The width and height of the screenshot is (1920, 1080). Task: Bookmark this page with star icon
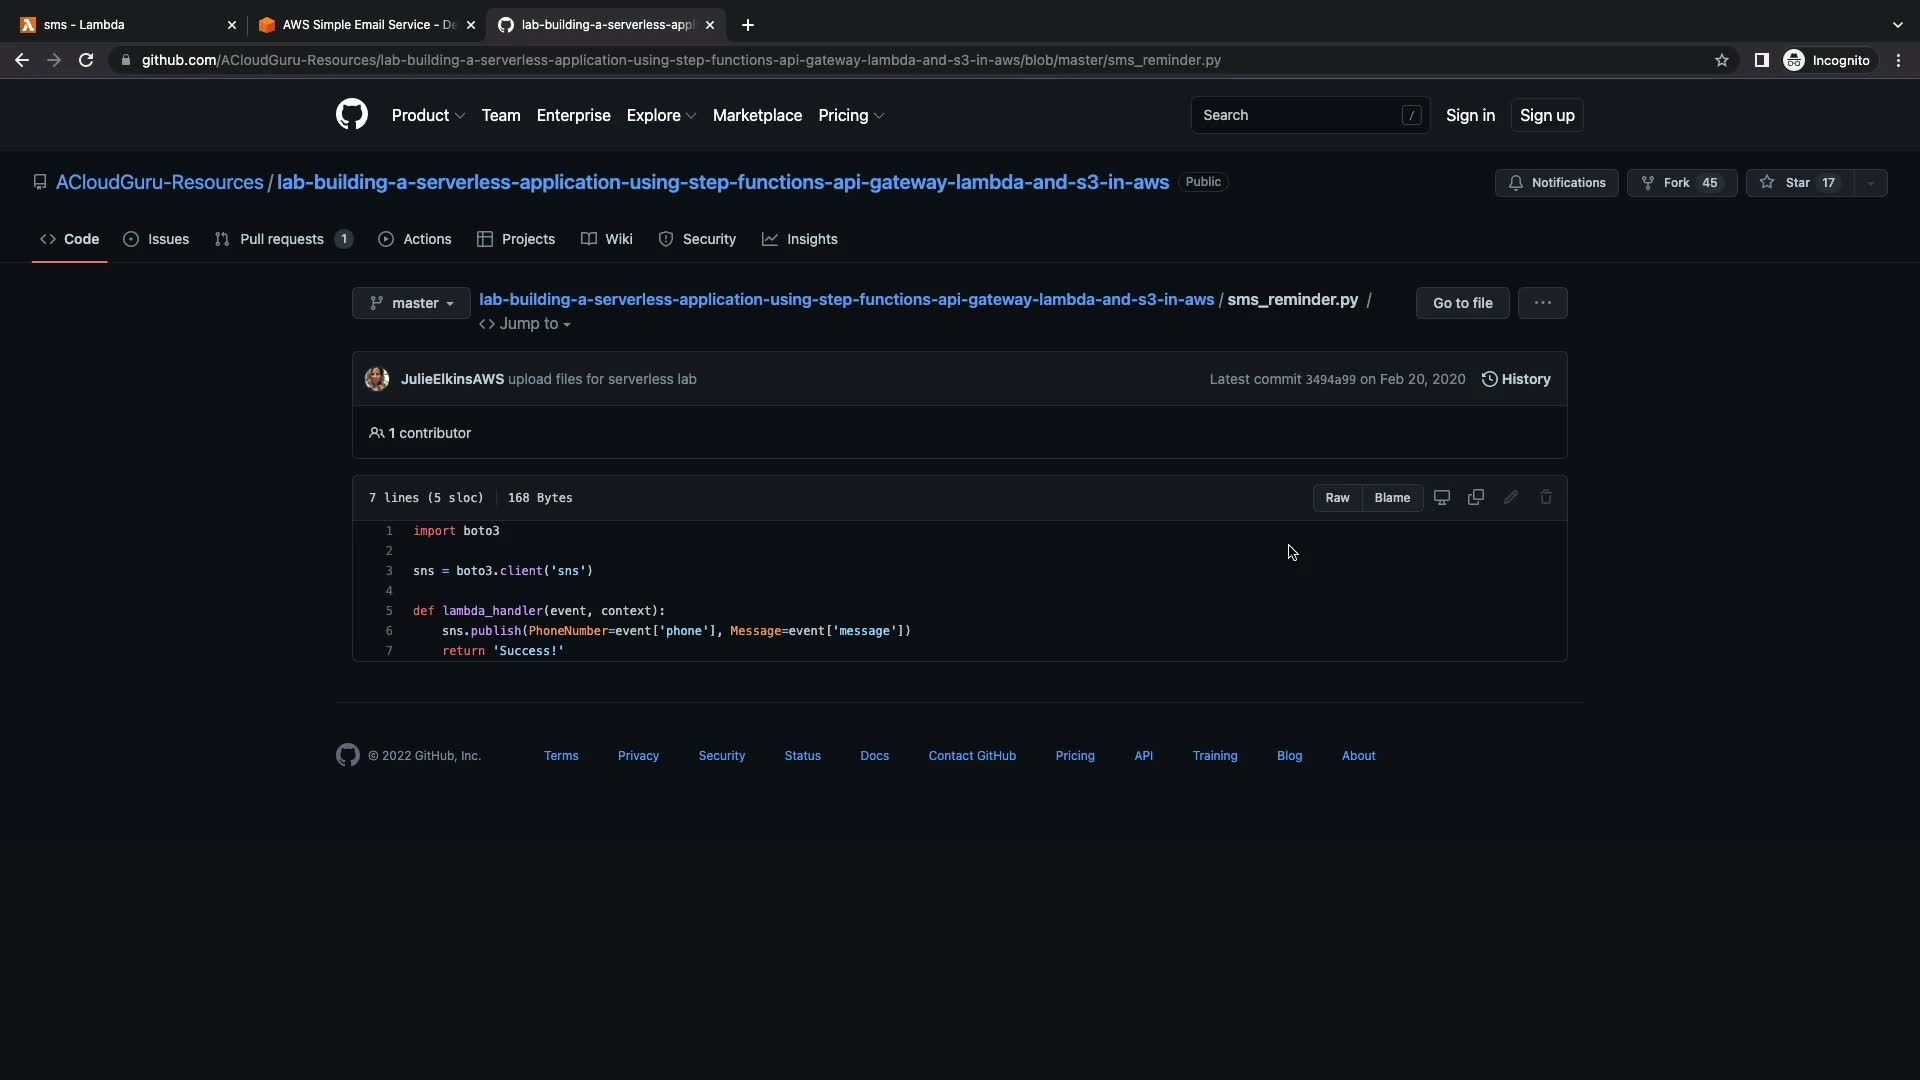pos(1721,60)
